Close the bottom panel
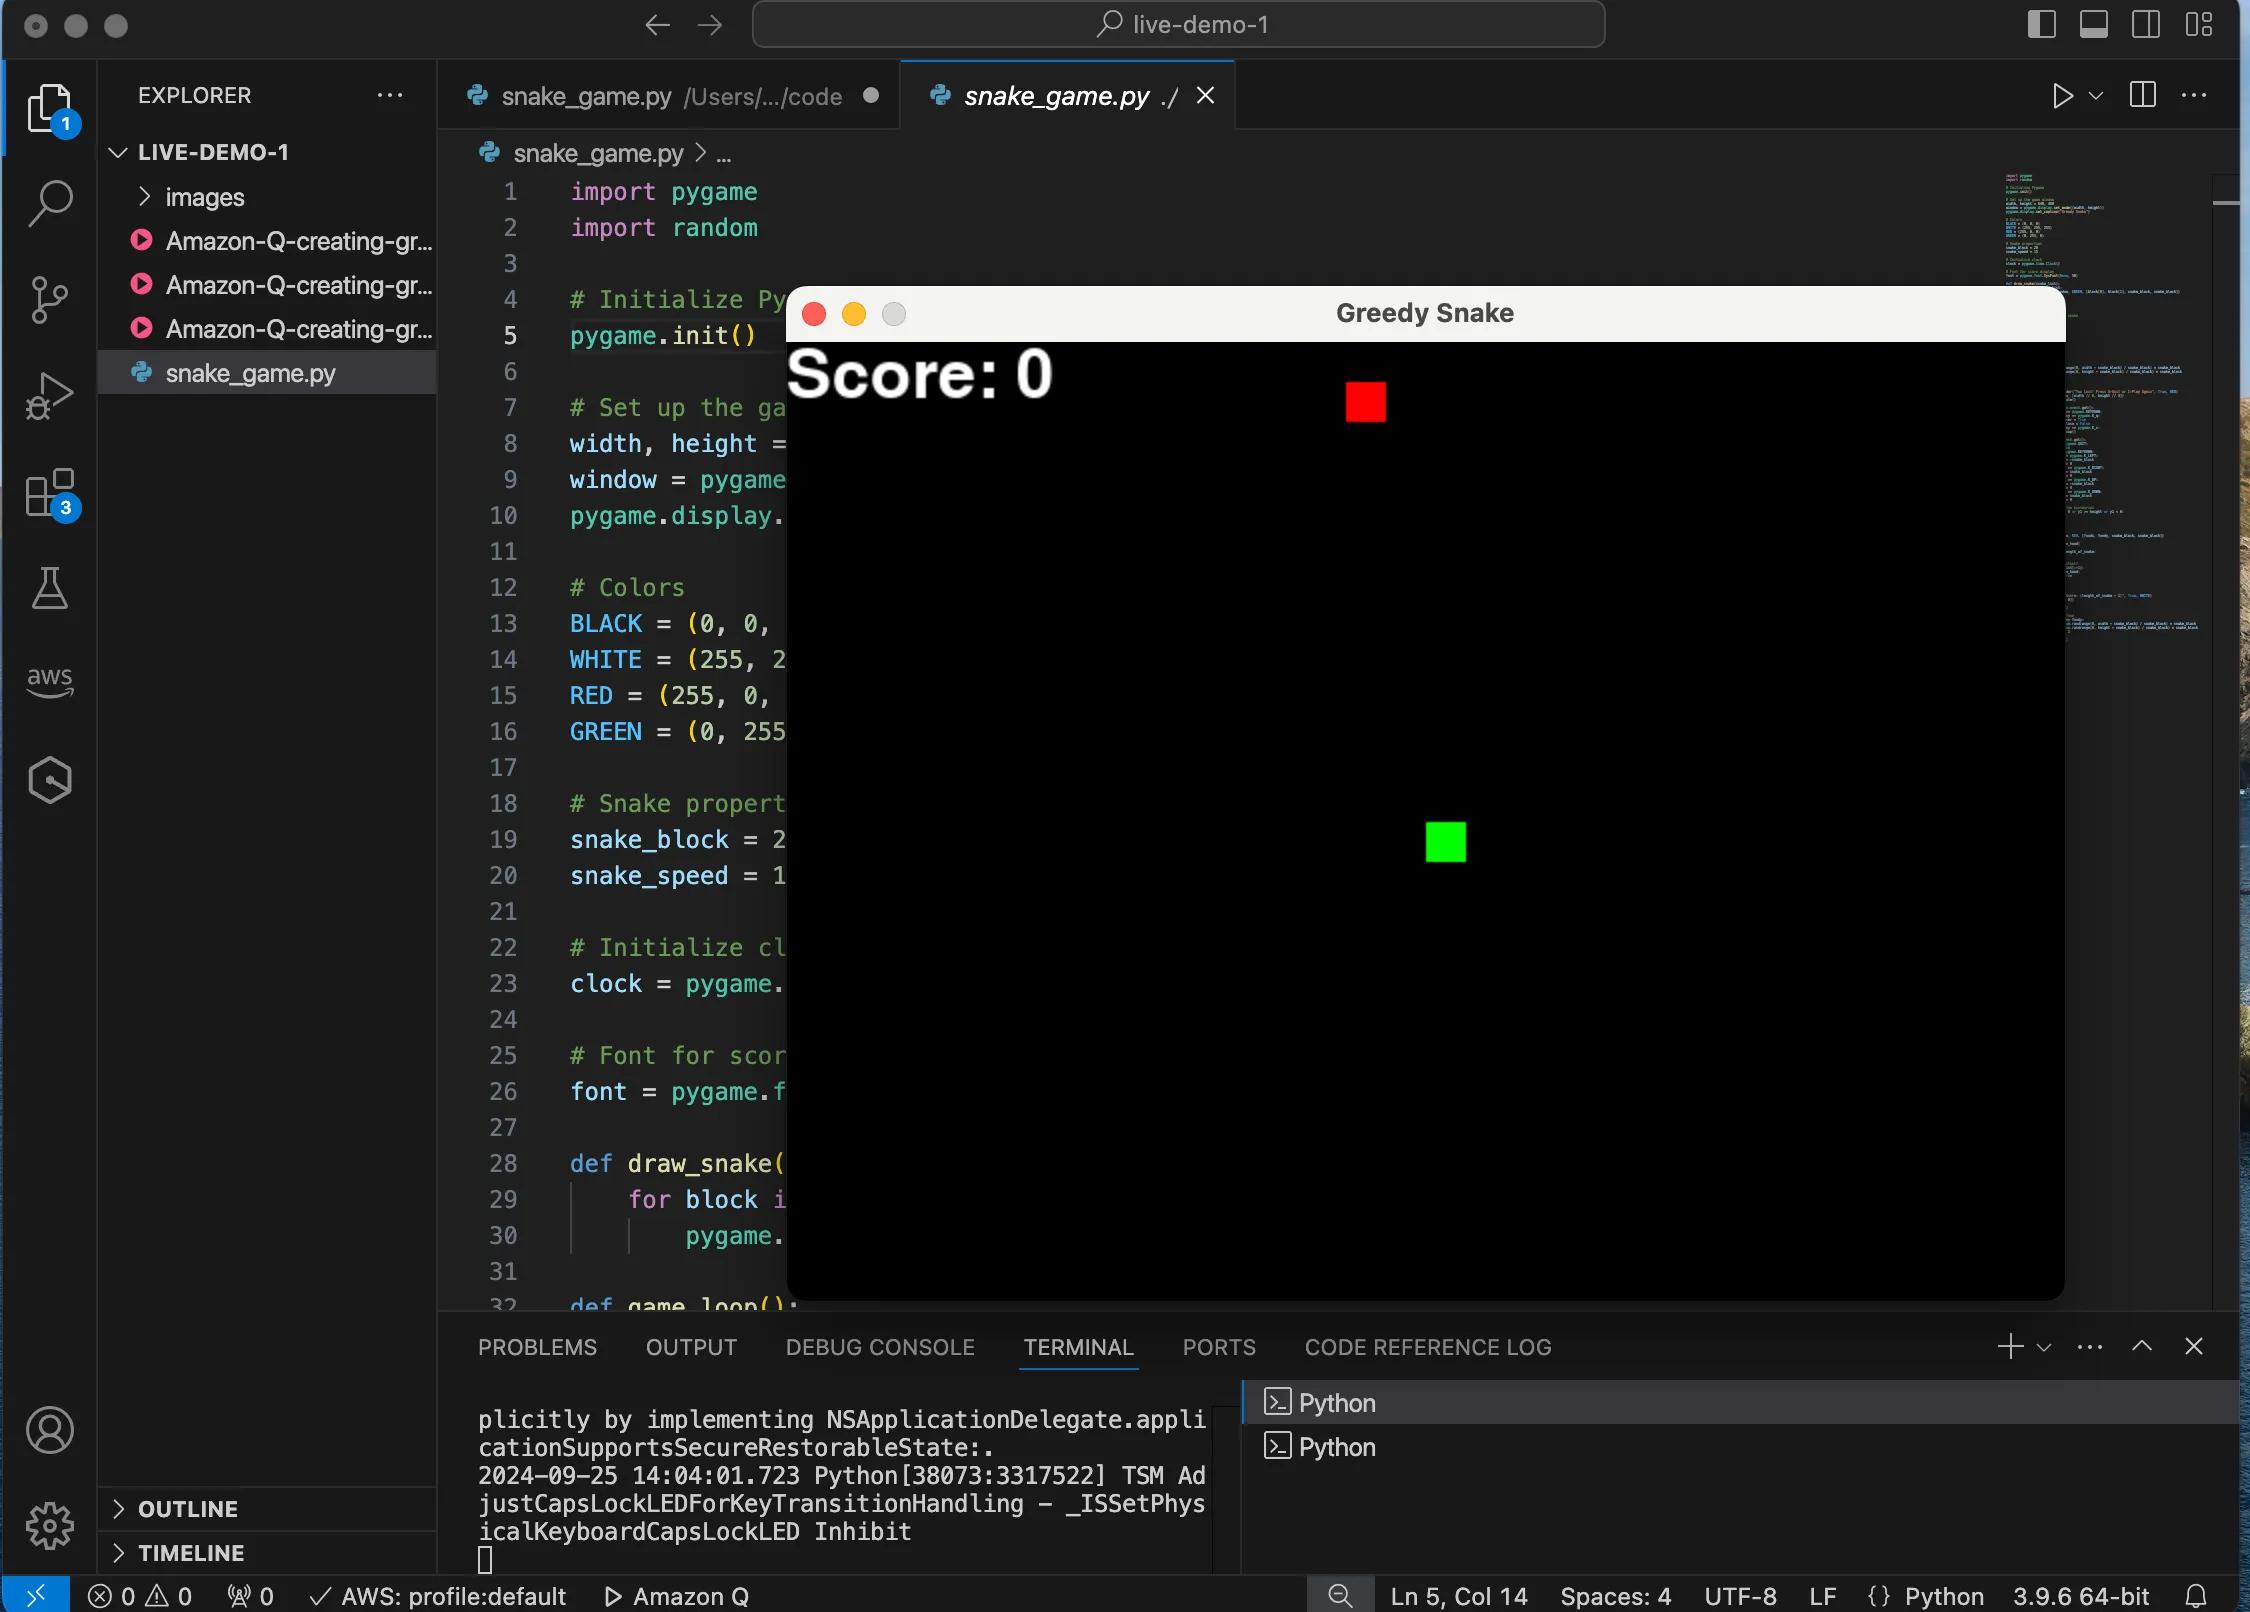2250x1612 pixels. click(x=2194, y=1346)
